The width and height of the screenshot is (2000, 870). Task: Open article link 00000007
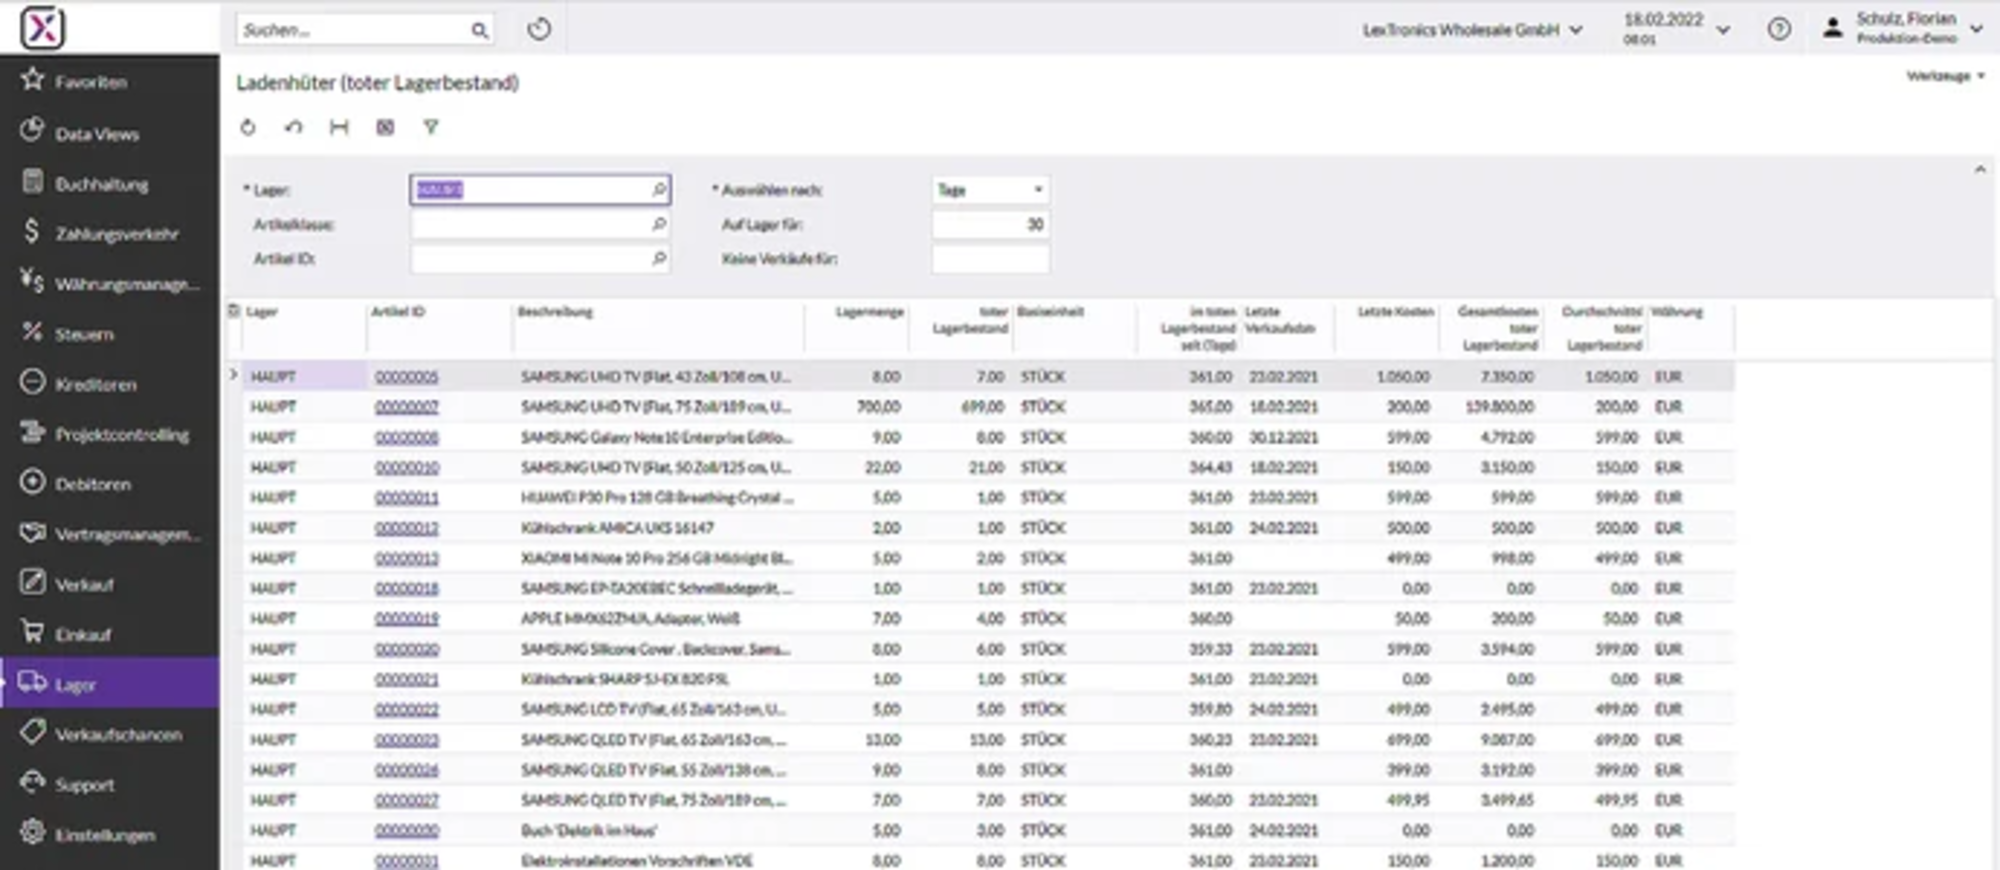pyautogui.click(x=406, y=407)
